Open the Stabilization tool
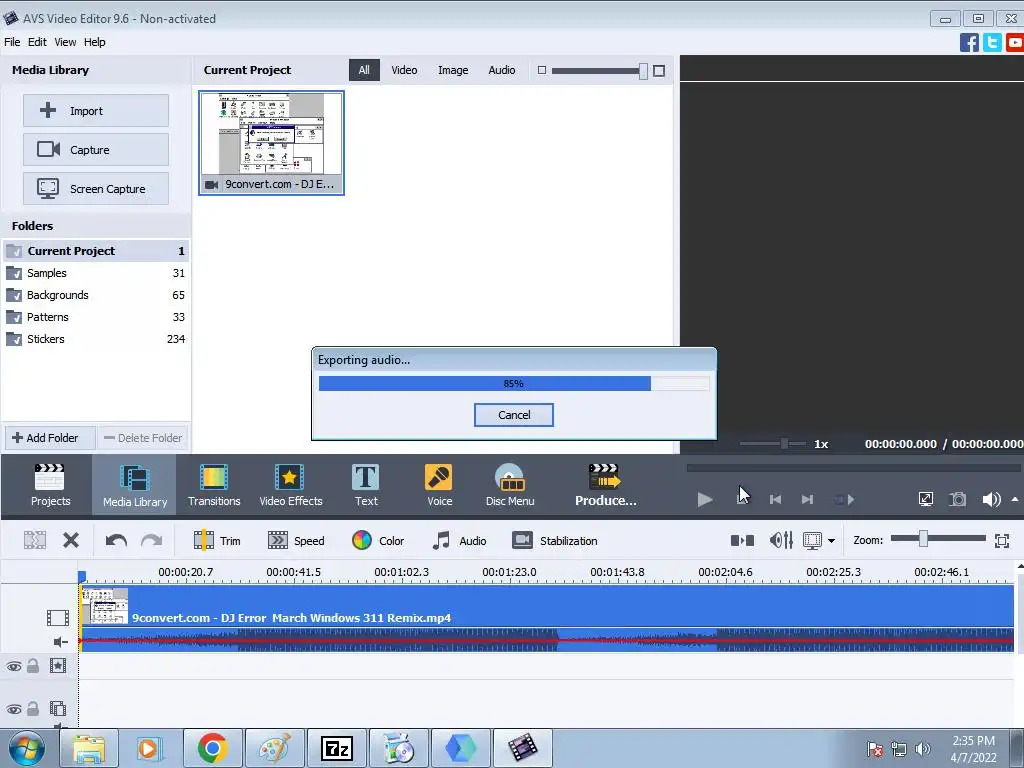Image resolution: width=1024 pixels, height=768 pixels. click(x=555, y=541)
